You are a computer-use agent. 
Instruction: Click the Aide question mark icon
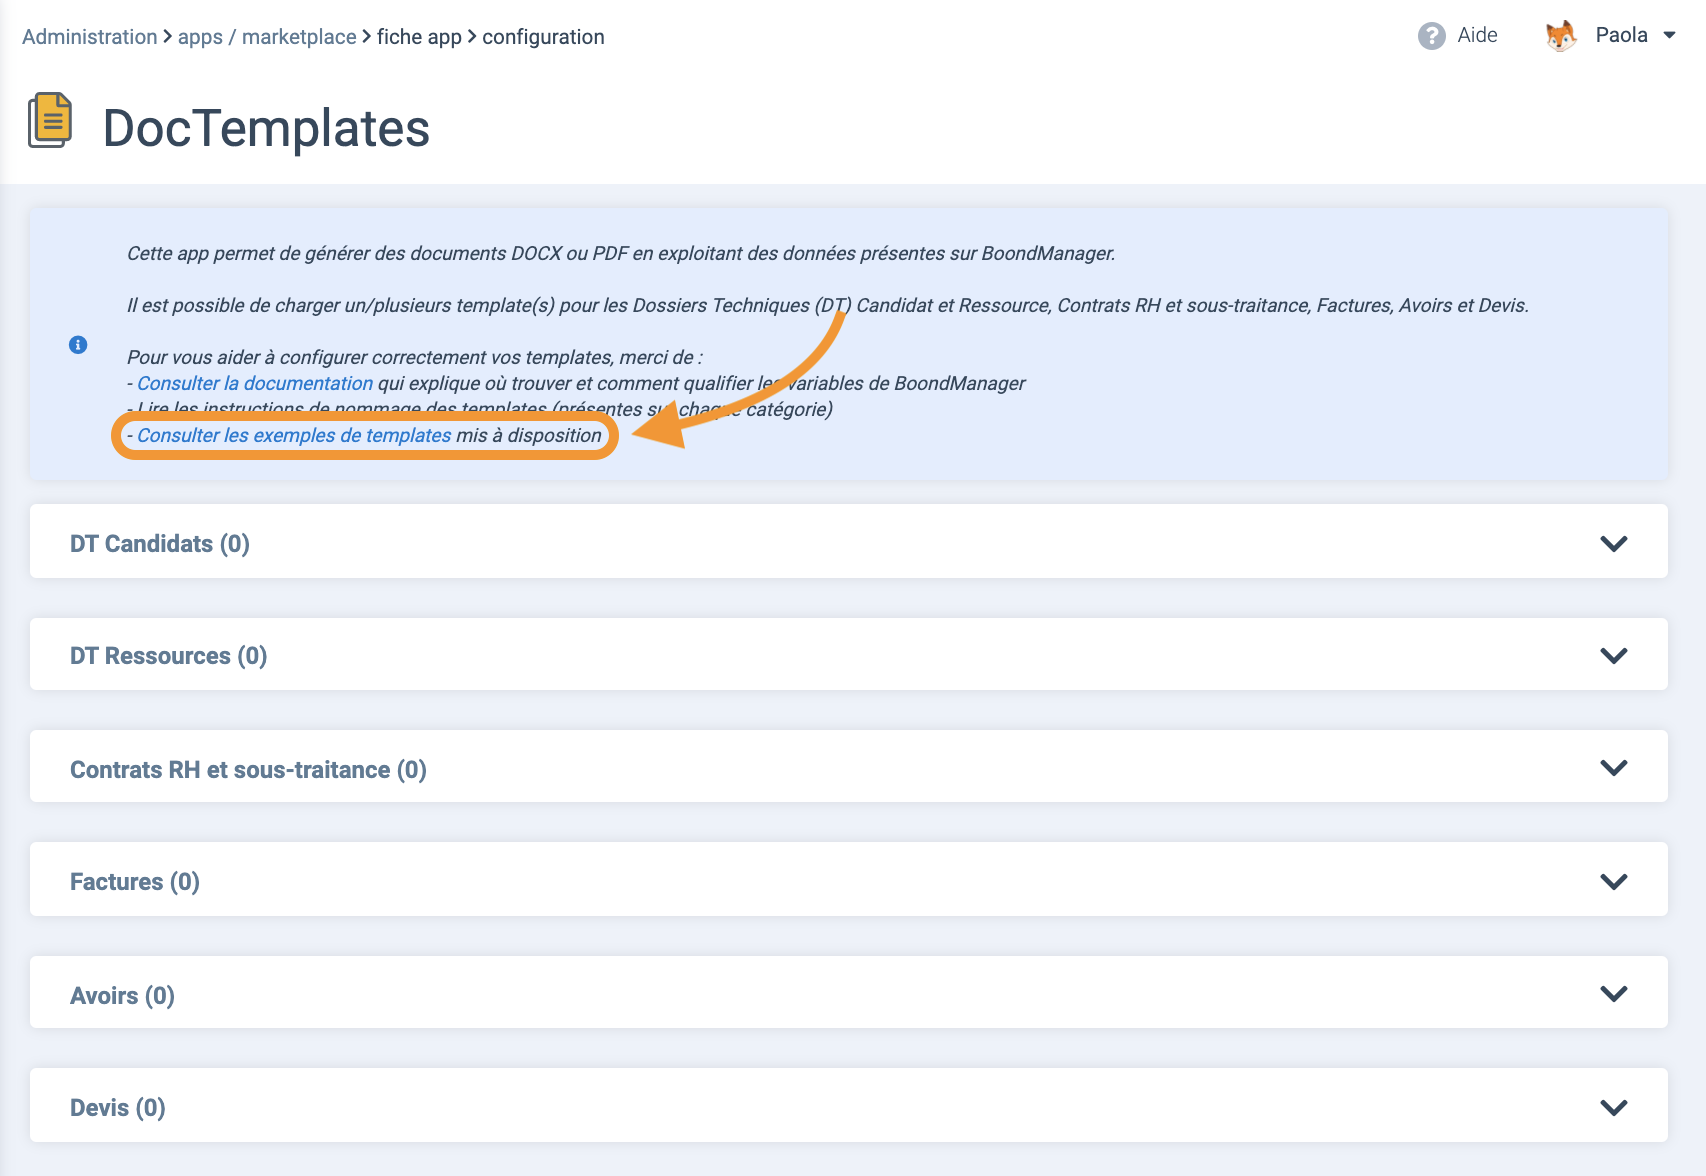pyautogui.click(x=1431, y=36)
